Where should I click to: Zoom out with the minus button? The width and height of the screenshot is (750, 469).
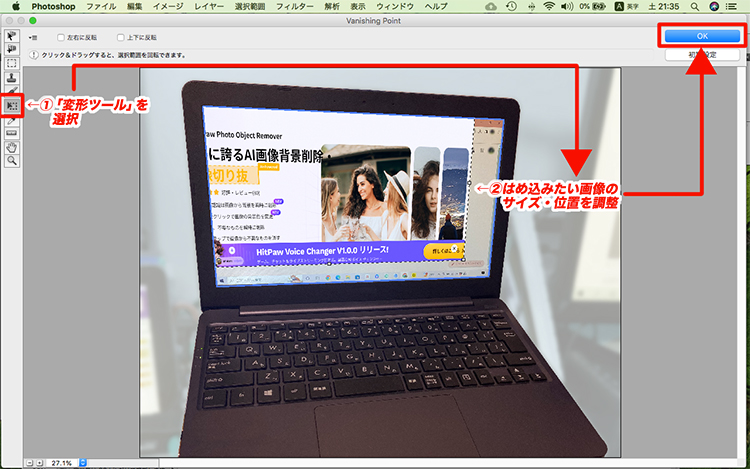(30, 463)
